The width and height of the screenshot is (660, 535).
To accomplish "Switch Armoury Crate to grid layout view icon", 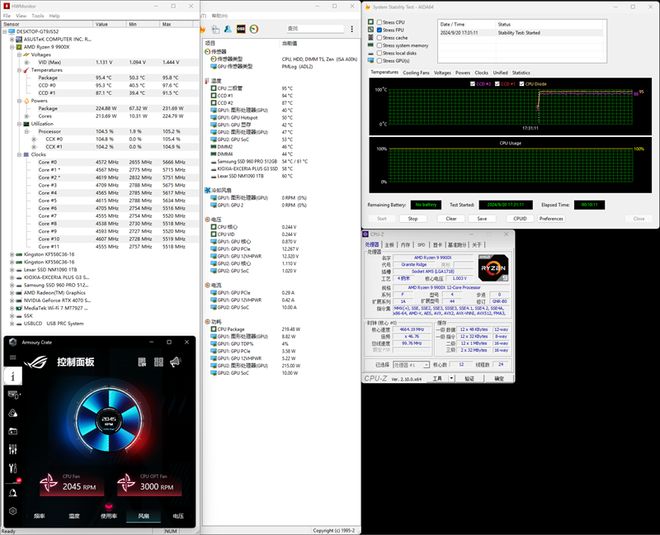I will coord(159,362).
